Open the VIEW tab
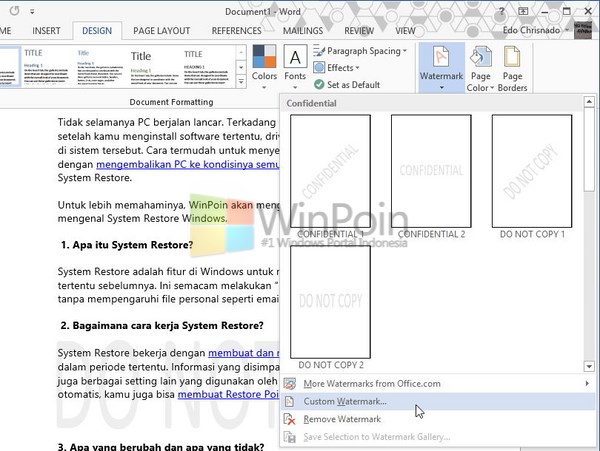Screen dimensions: 600x451 [405, 31]
